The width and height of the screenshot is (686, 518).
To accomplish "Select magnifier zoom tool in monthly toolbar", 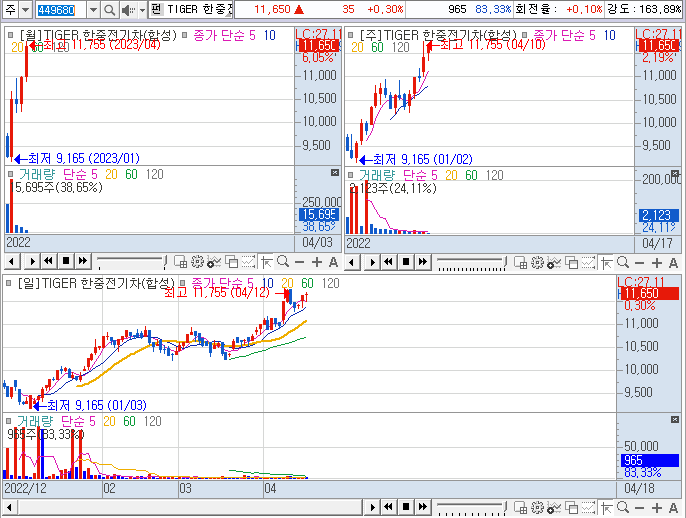I will tap(283, 262).
